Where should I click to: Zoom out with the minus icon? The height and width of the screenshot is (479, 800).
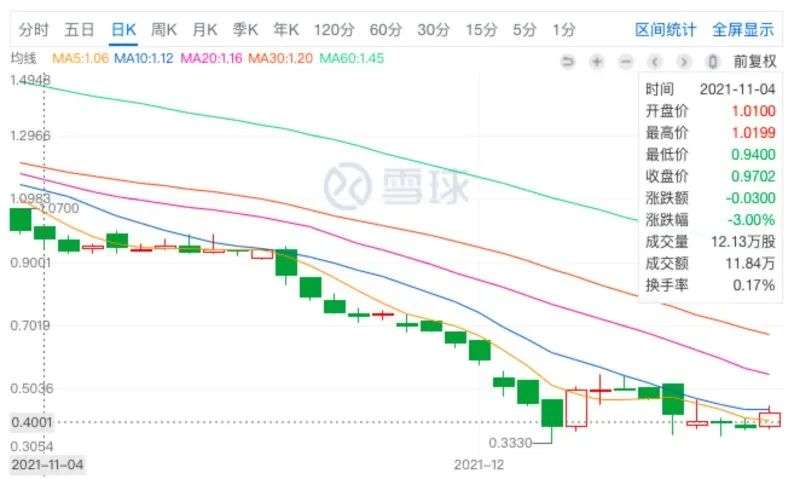point(626,62)
